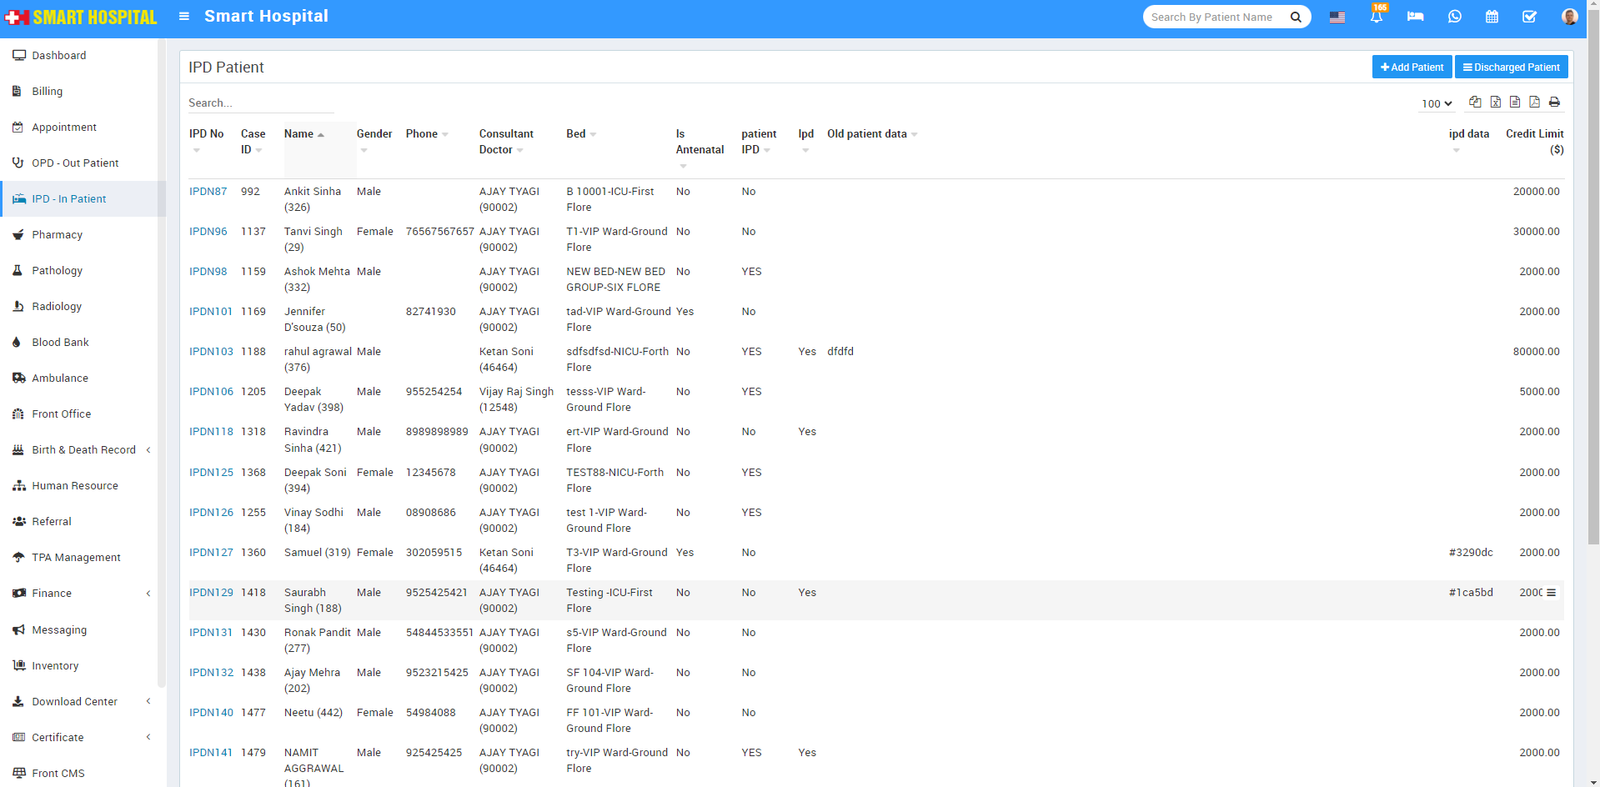Print the IPD patient table
The image size is (1600, 787).
1554,102
